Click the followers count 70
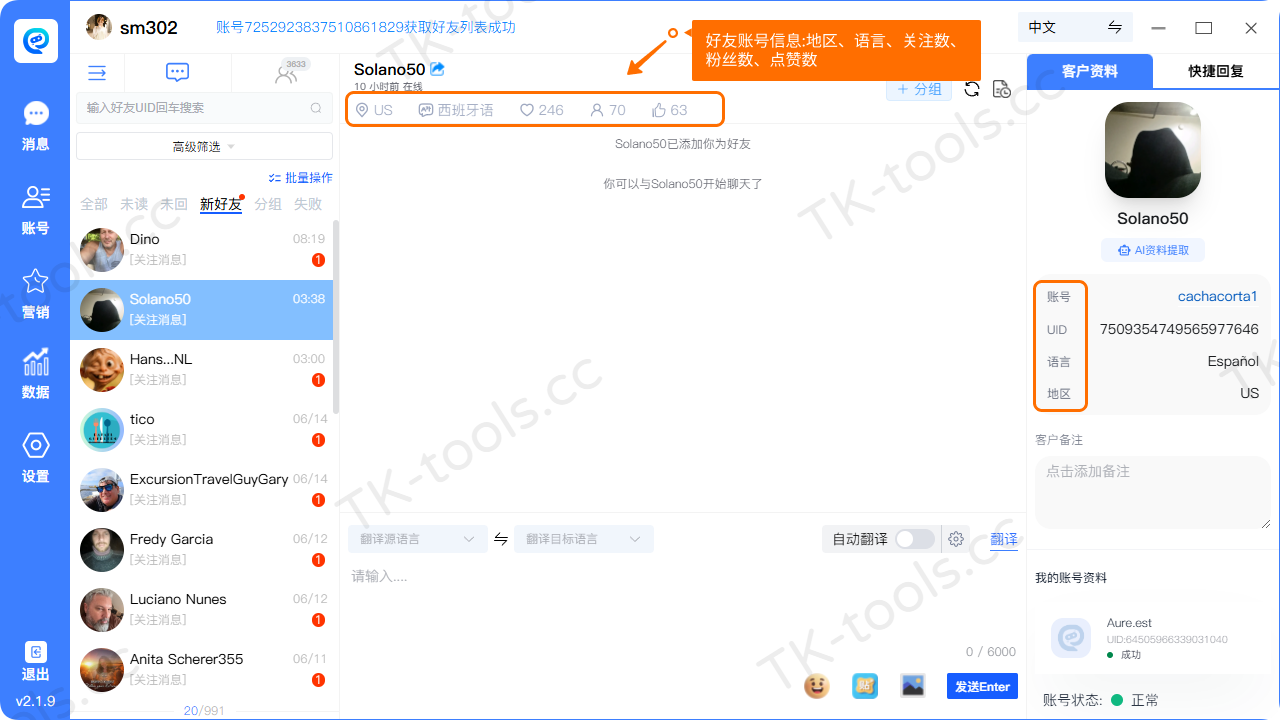The height and width of the screenshot is (720, 1280). pyautogui.click(x=608, y=110)
